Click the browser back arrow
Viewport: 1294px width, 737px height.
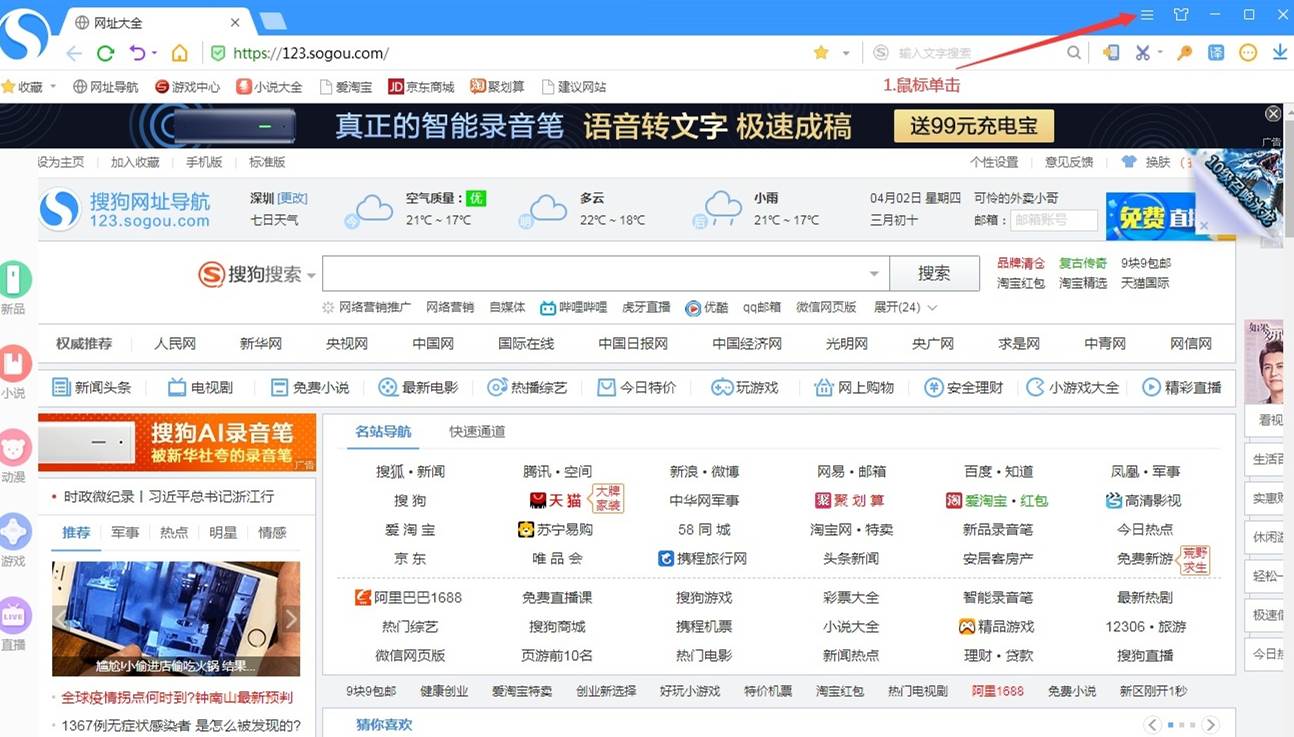point(74,53)
